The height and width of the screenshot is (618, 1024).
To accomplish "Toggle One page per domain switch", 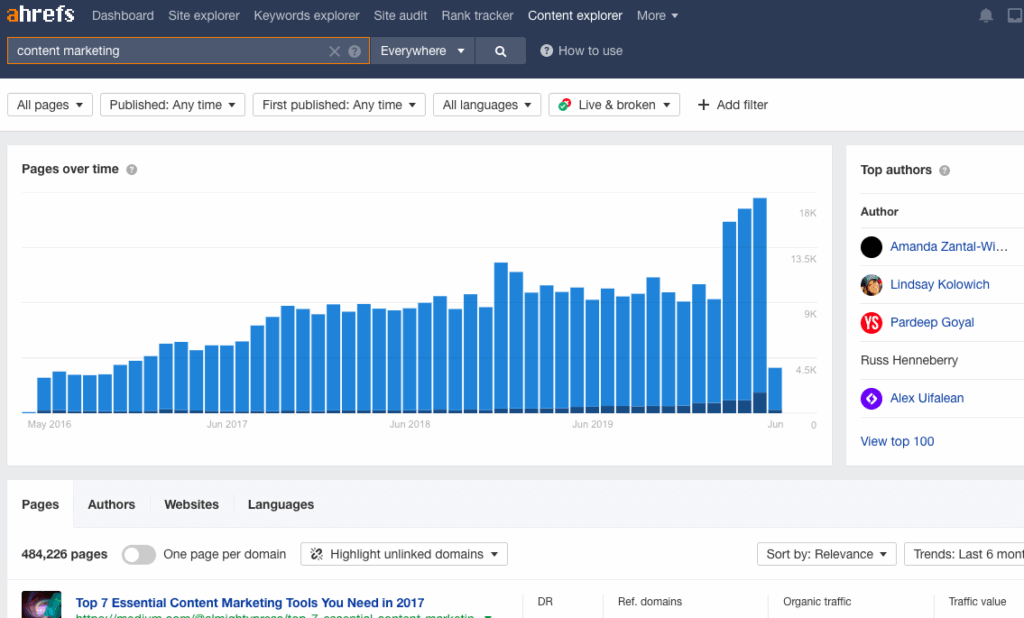I will [x=139, y=554].
